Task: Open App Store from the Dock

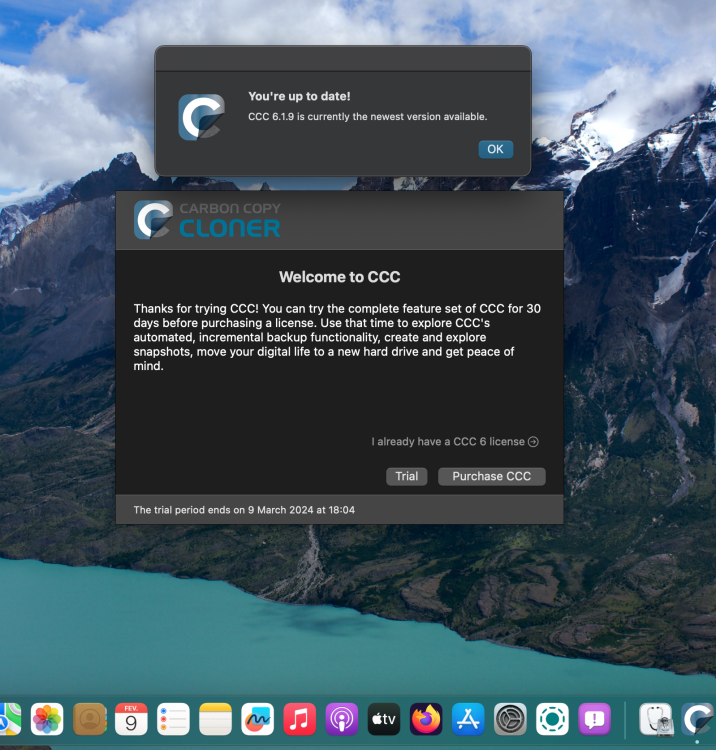Action: tap(468, 719)
